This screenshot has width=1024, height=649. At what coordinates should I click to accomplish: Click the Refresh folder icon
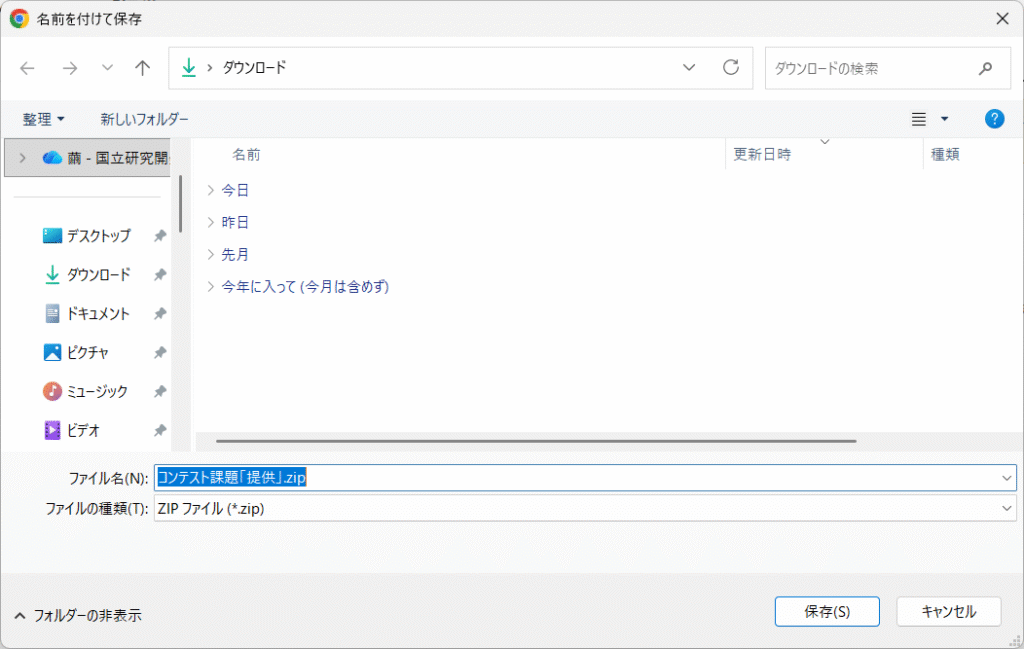tap(731, 68)
